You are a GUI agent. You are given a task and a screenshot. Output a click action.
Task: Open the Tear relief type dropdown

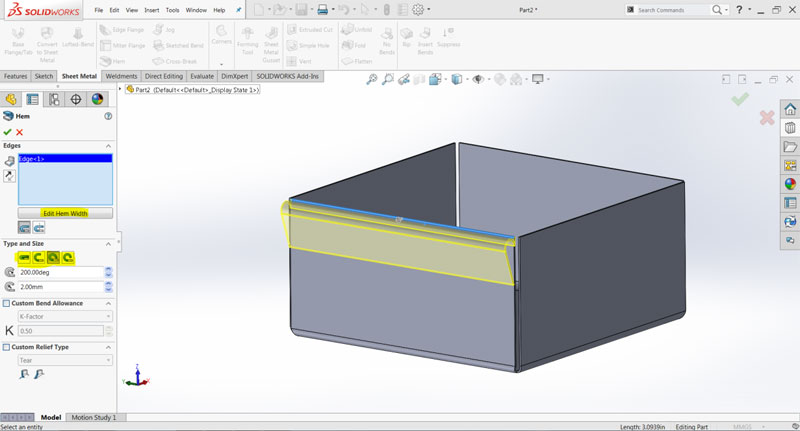65,361
